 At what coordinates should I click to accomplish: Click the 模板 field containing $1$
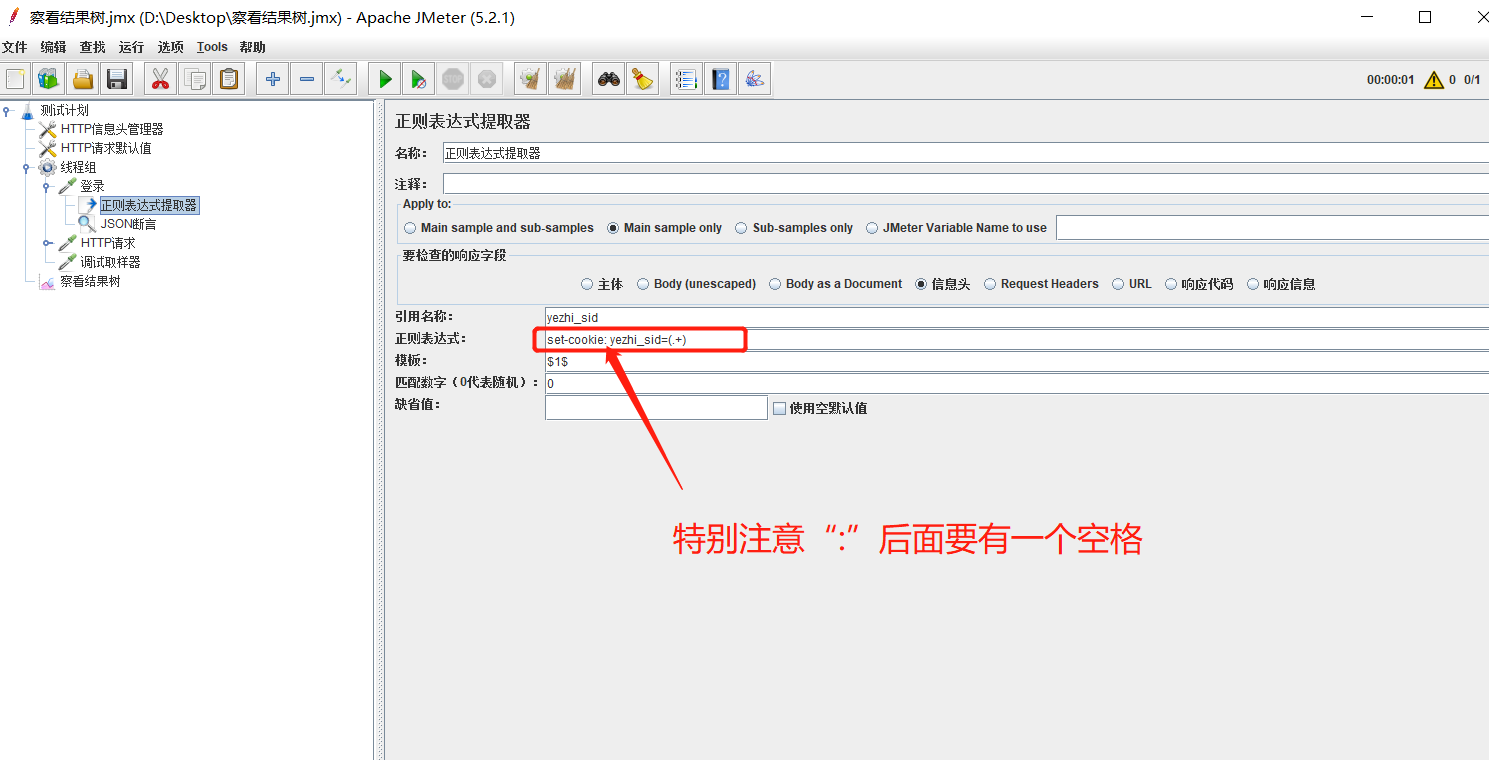tap(1016, 361)
